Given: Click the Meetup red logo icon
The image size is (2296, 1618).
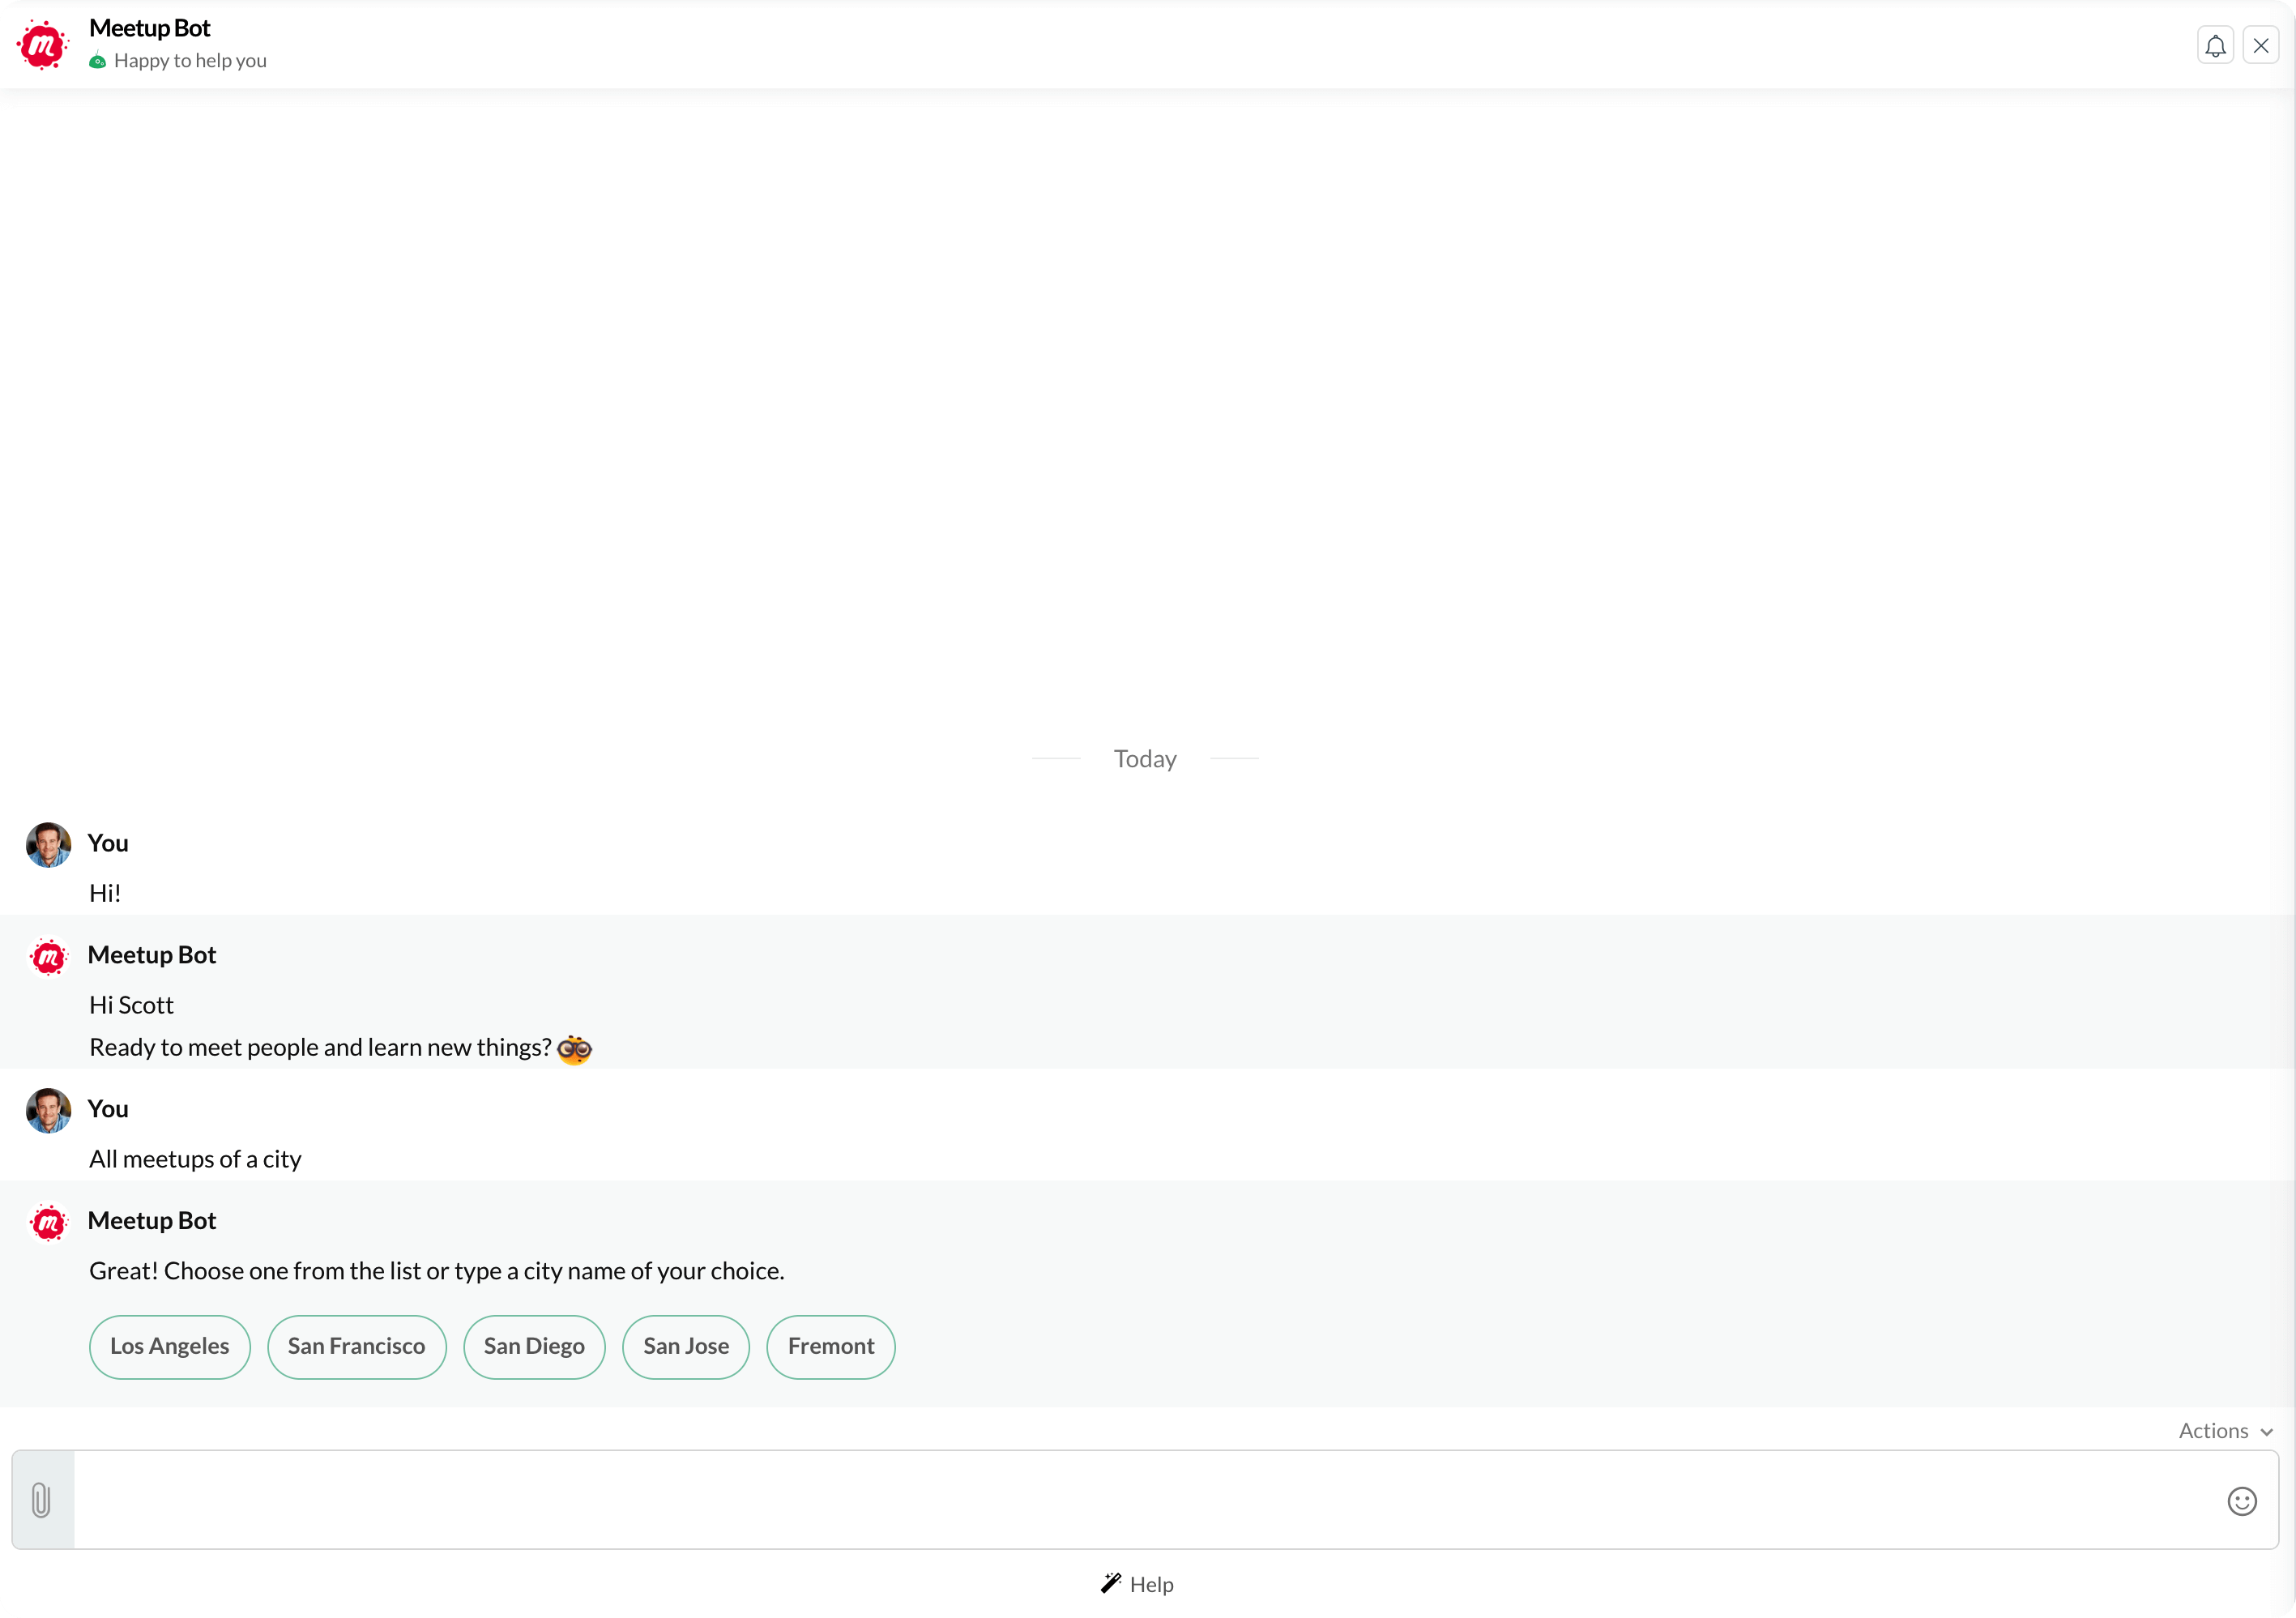Looking at the screenshot, I should (x=44, y=44).
